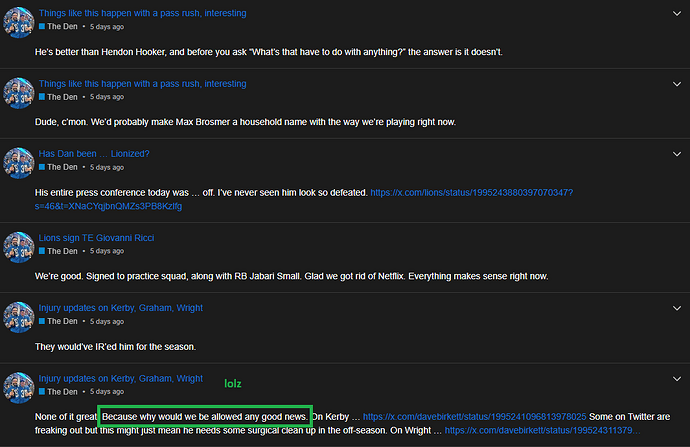Click The Den category under "Has Dan been"
Image resolution: width=690 pixels, height=447 pixels.
tap(62, 167)
